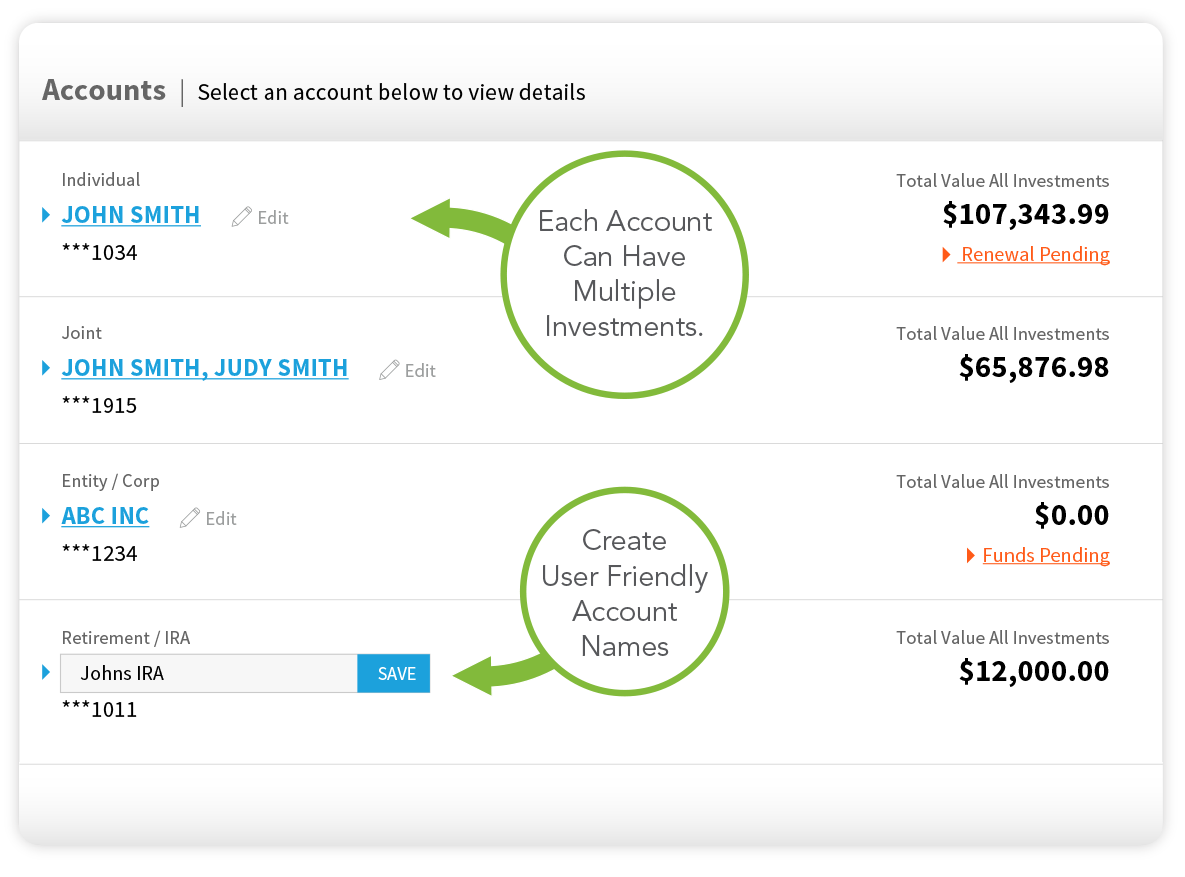Click the blue arrow next to JOHN SMITH account
This screenshot has width=1185, height=877.
[x=45, y=214]
